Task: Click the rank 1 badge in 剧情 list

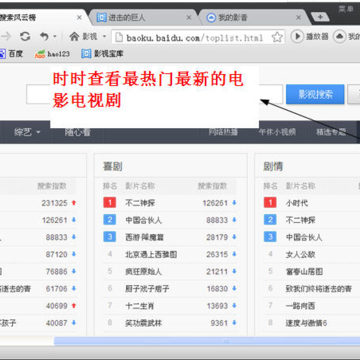Action: pyautogui.click(x=270, y=203)
